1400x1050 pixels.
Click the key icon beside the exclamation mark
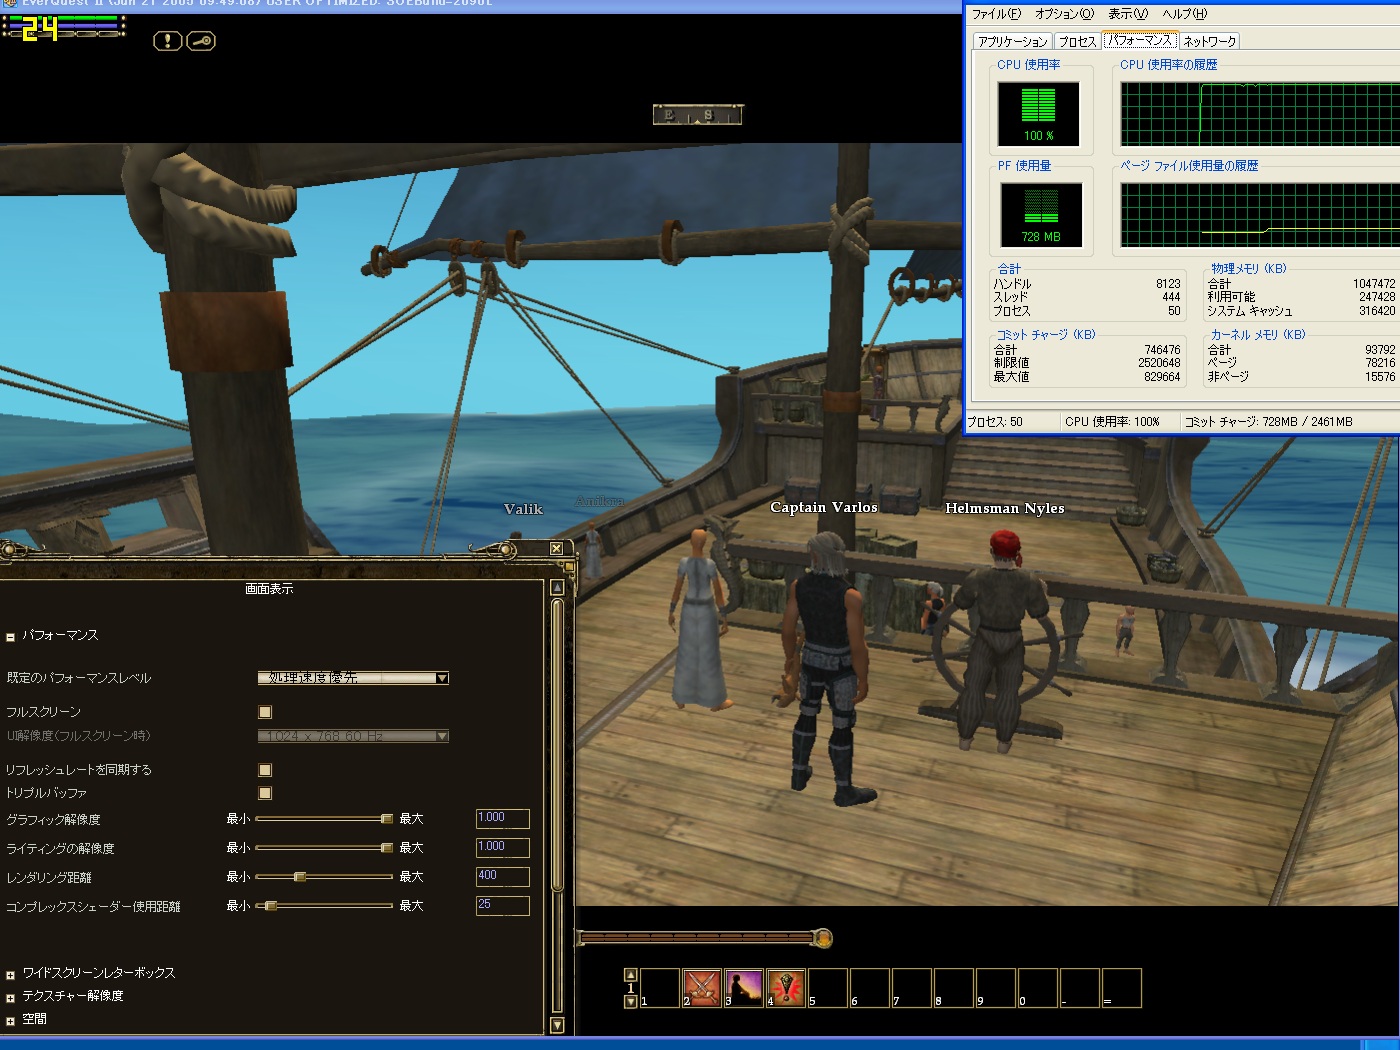201,41
